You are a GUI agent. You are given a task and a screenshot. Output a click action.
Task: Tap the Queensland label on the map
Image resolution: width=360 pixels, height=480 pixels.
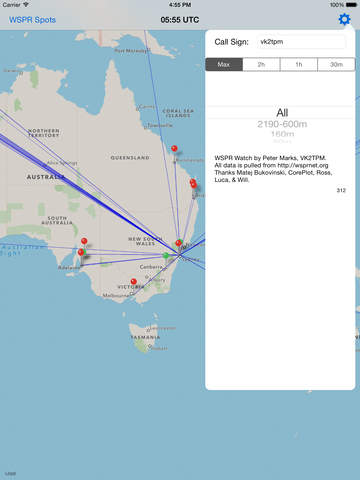[x=130, y=158]
